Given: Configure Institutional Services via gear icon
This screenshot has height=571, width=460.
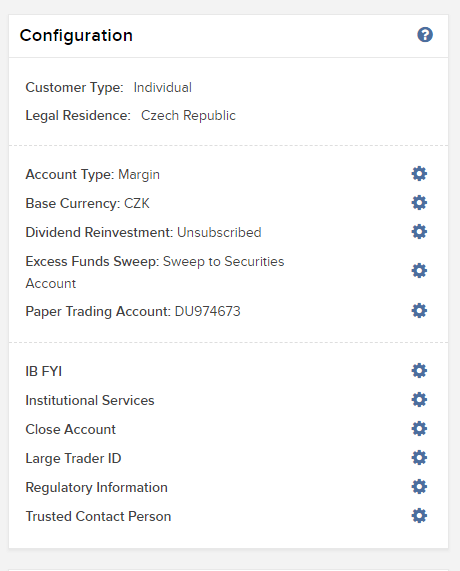Looking at the screenshot, I should click(419, 400).
